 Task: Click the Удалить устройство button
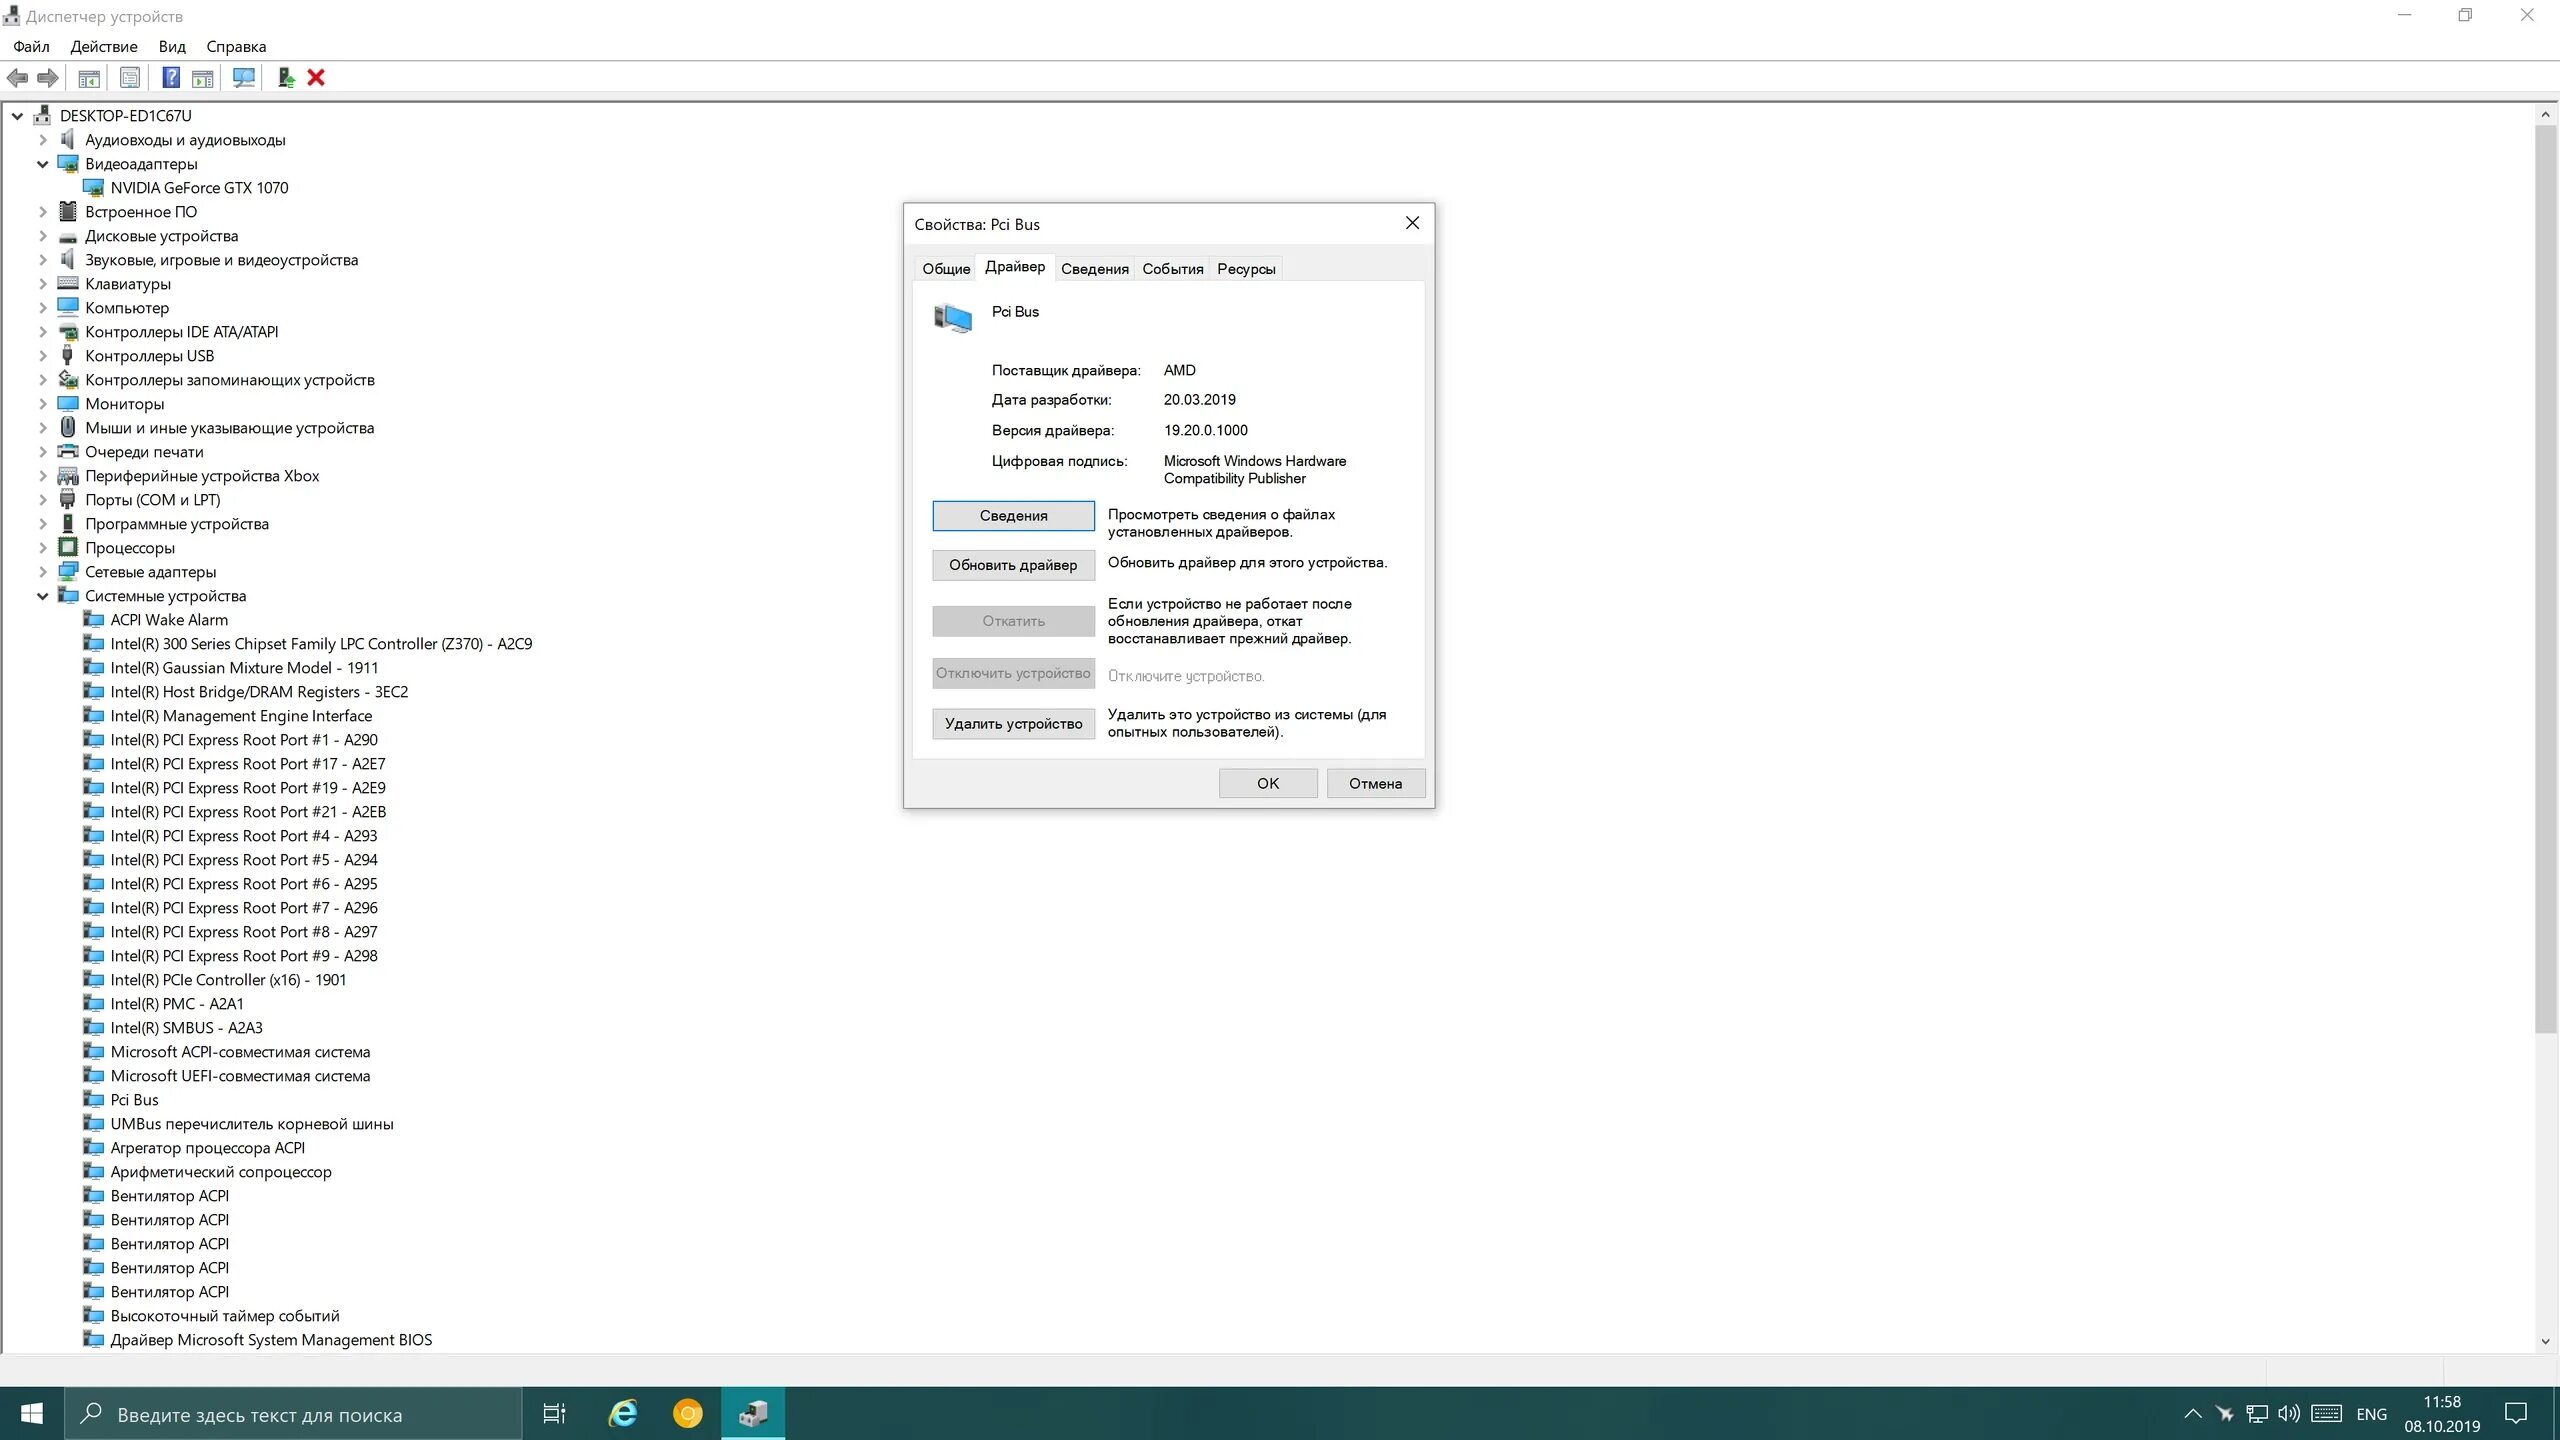[x=1013, y=724]
